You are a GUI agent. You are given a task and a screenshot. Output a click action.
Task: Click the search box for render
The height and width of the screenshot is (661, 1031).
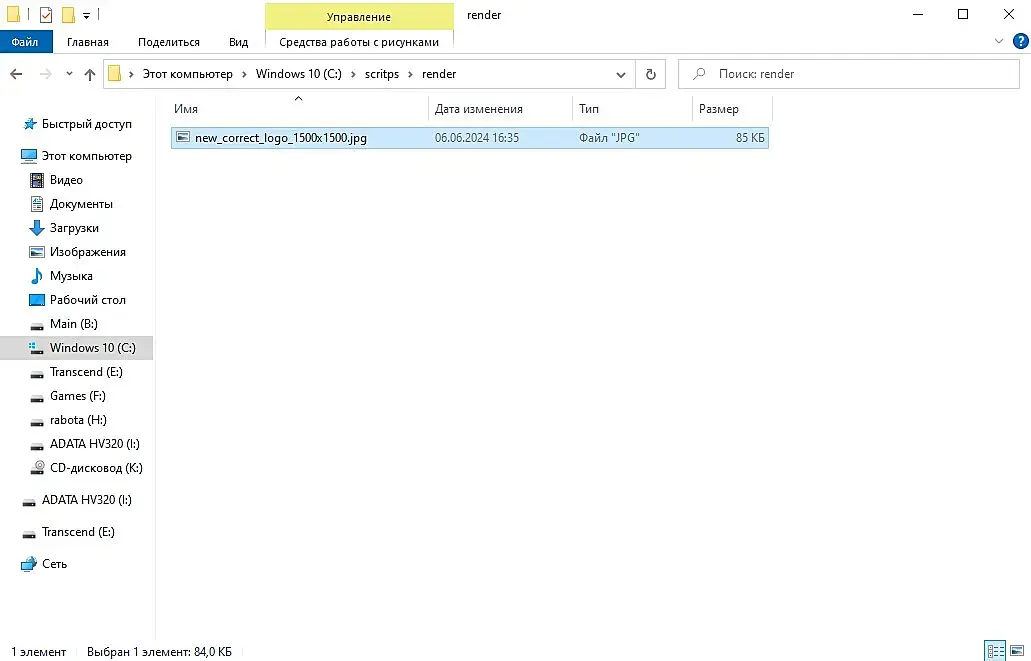(849, 74)
